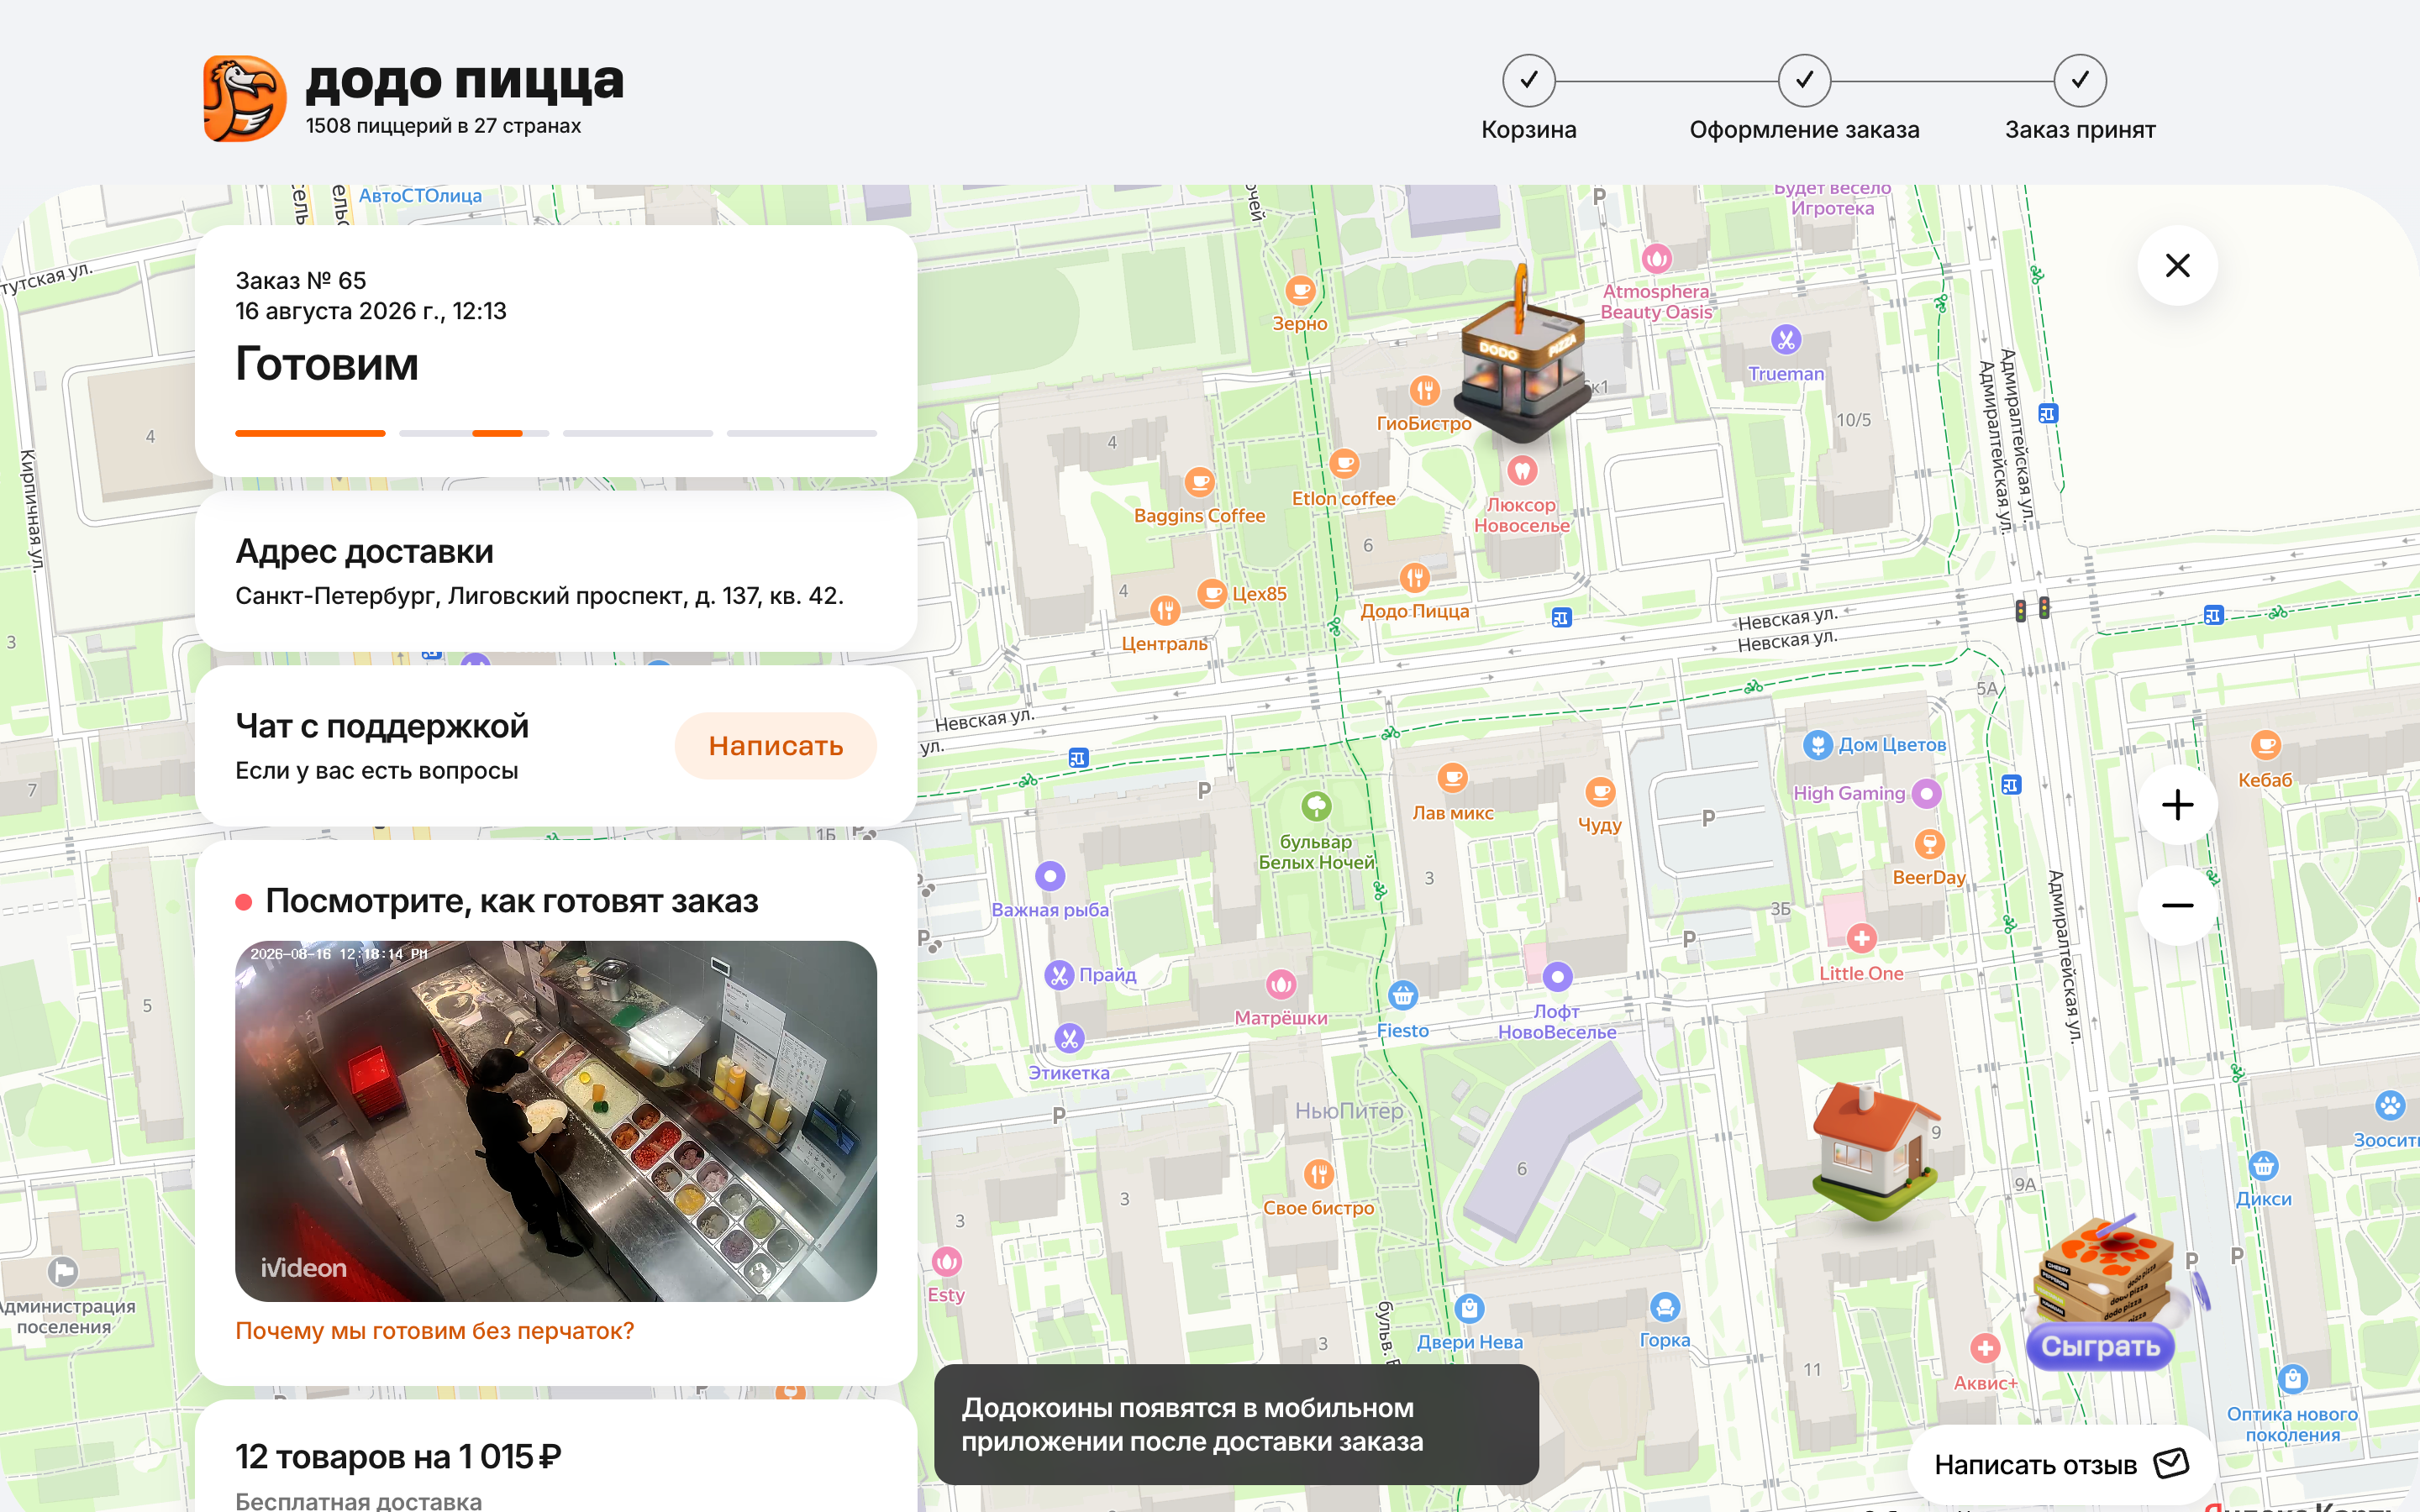
Task: Click the Fiesto shop map pin
Action: 1403,996
